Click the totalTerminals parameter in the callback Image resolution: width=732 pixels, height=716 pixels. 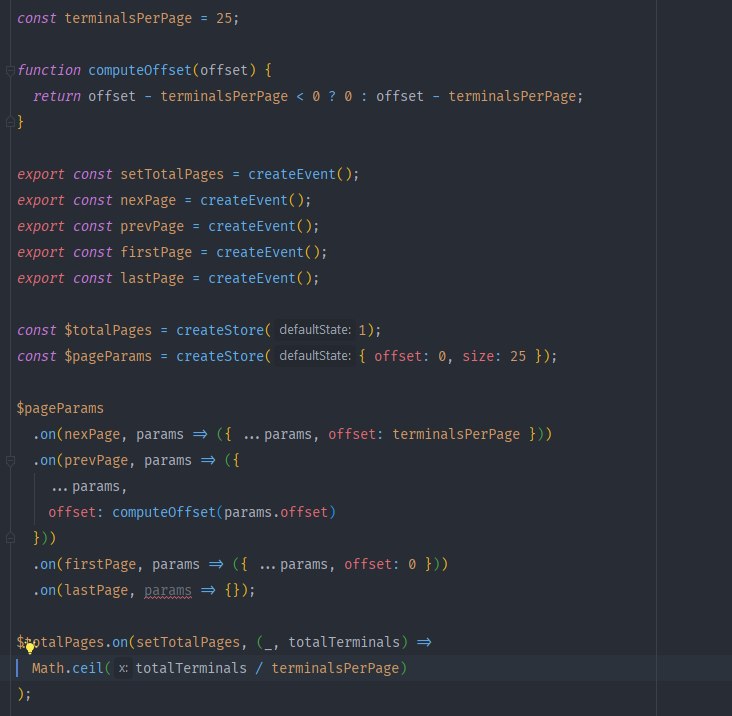click(344, 642)
